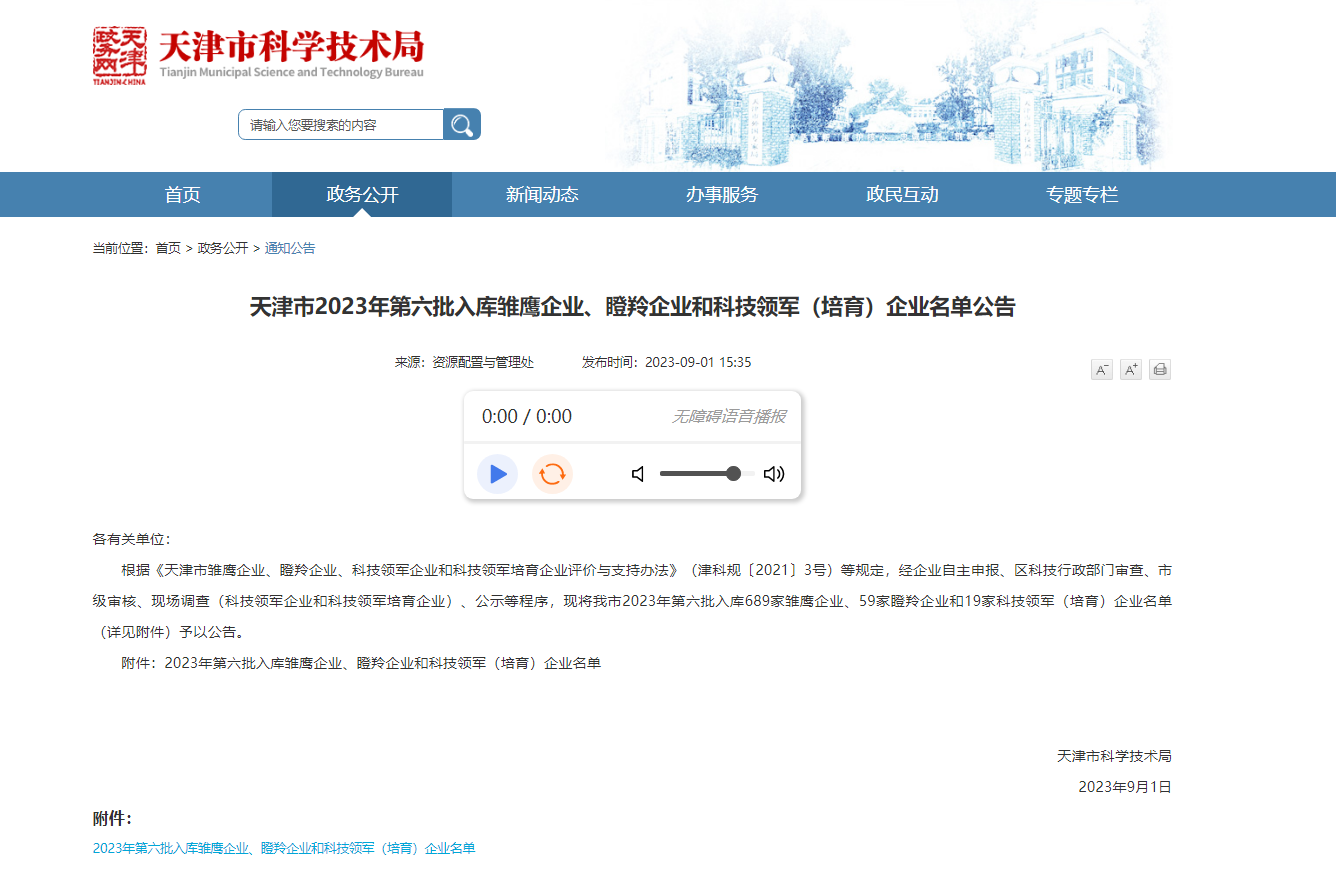The height and width of the screenshot is (892, 1336).
Task: Adjust the audio volume slider handle
Action: click(734, 473)
